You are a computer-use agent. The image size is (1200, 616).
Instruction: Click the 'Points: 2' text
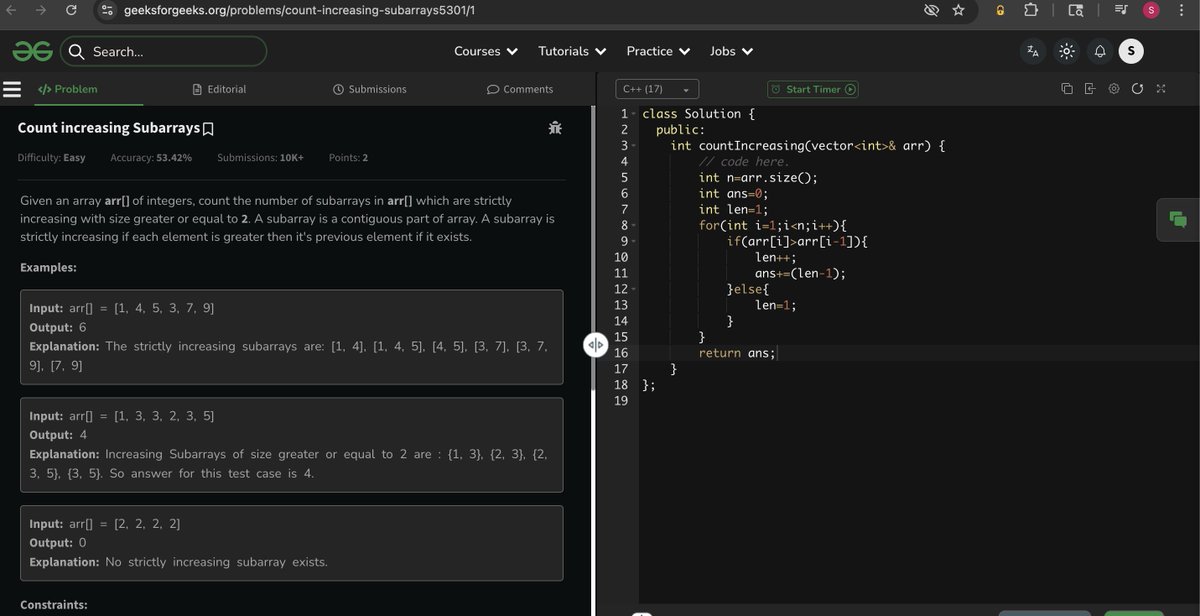[348, 158]
